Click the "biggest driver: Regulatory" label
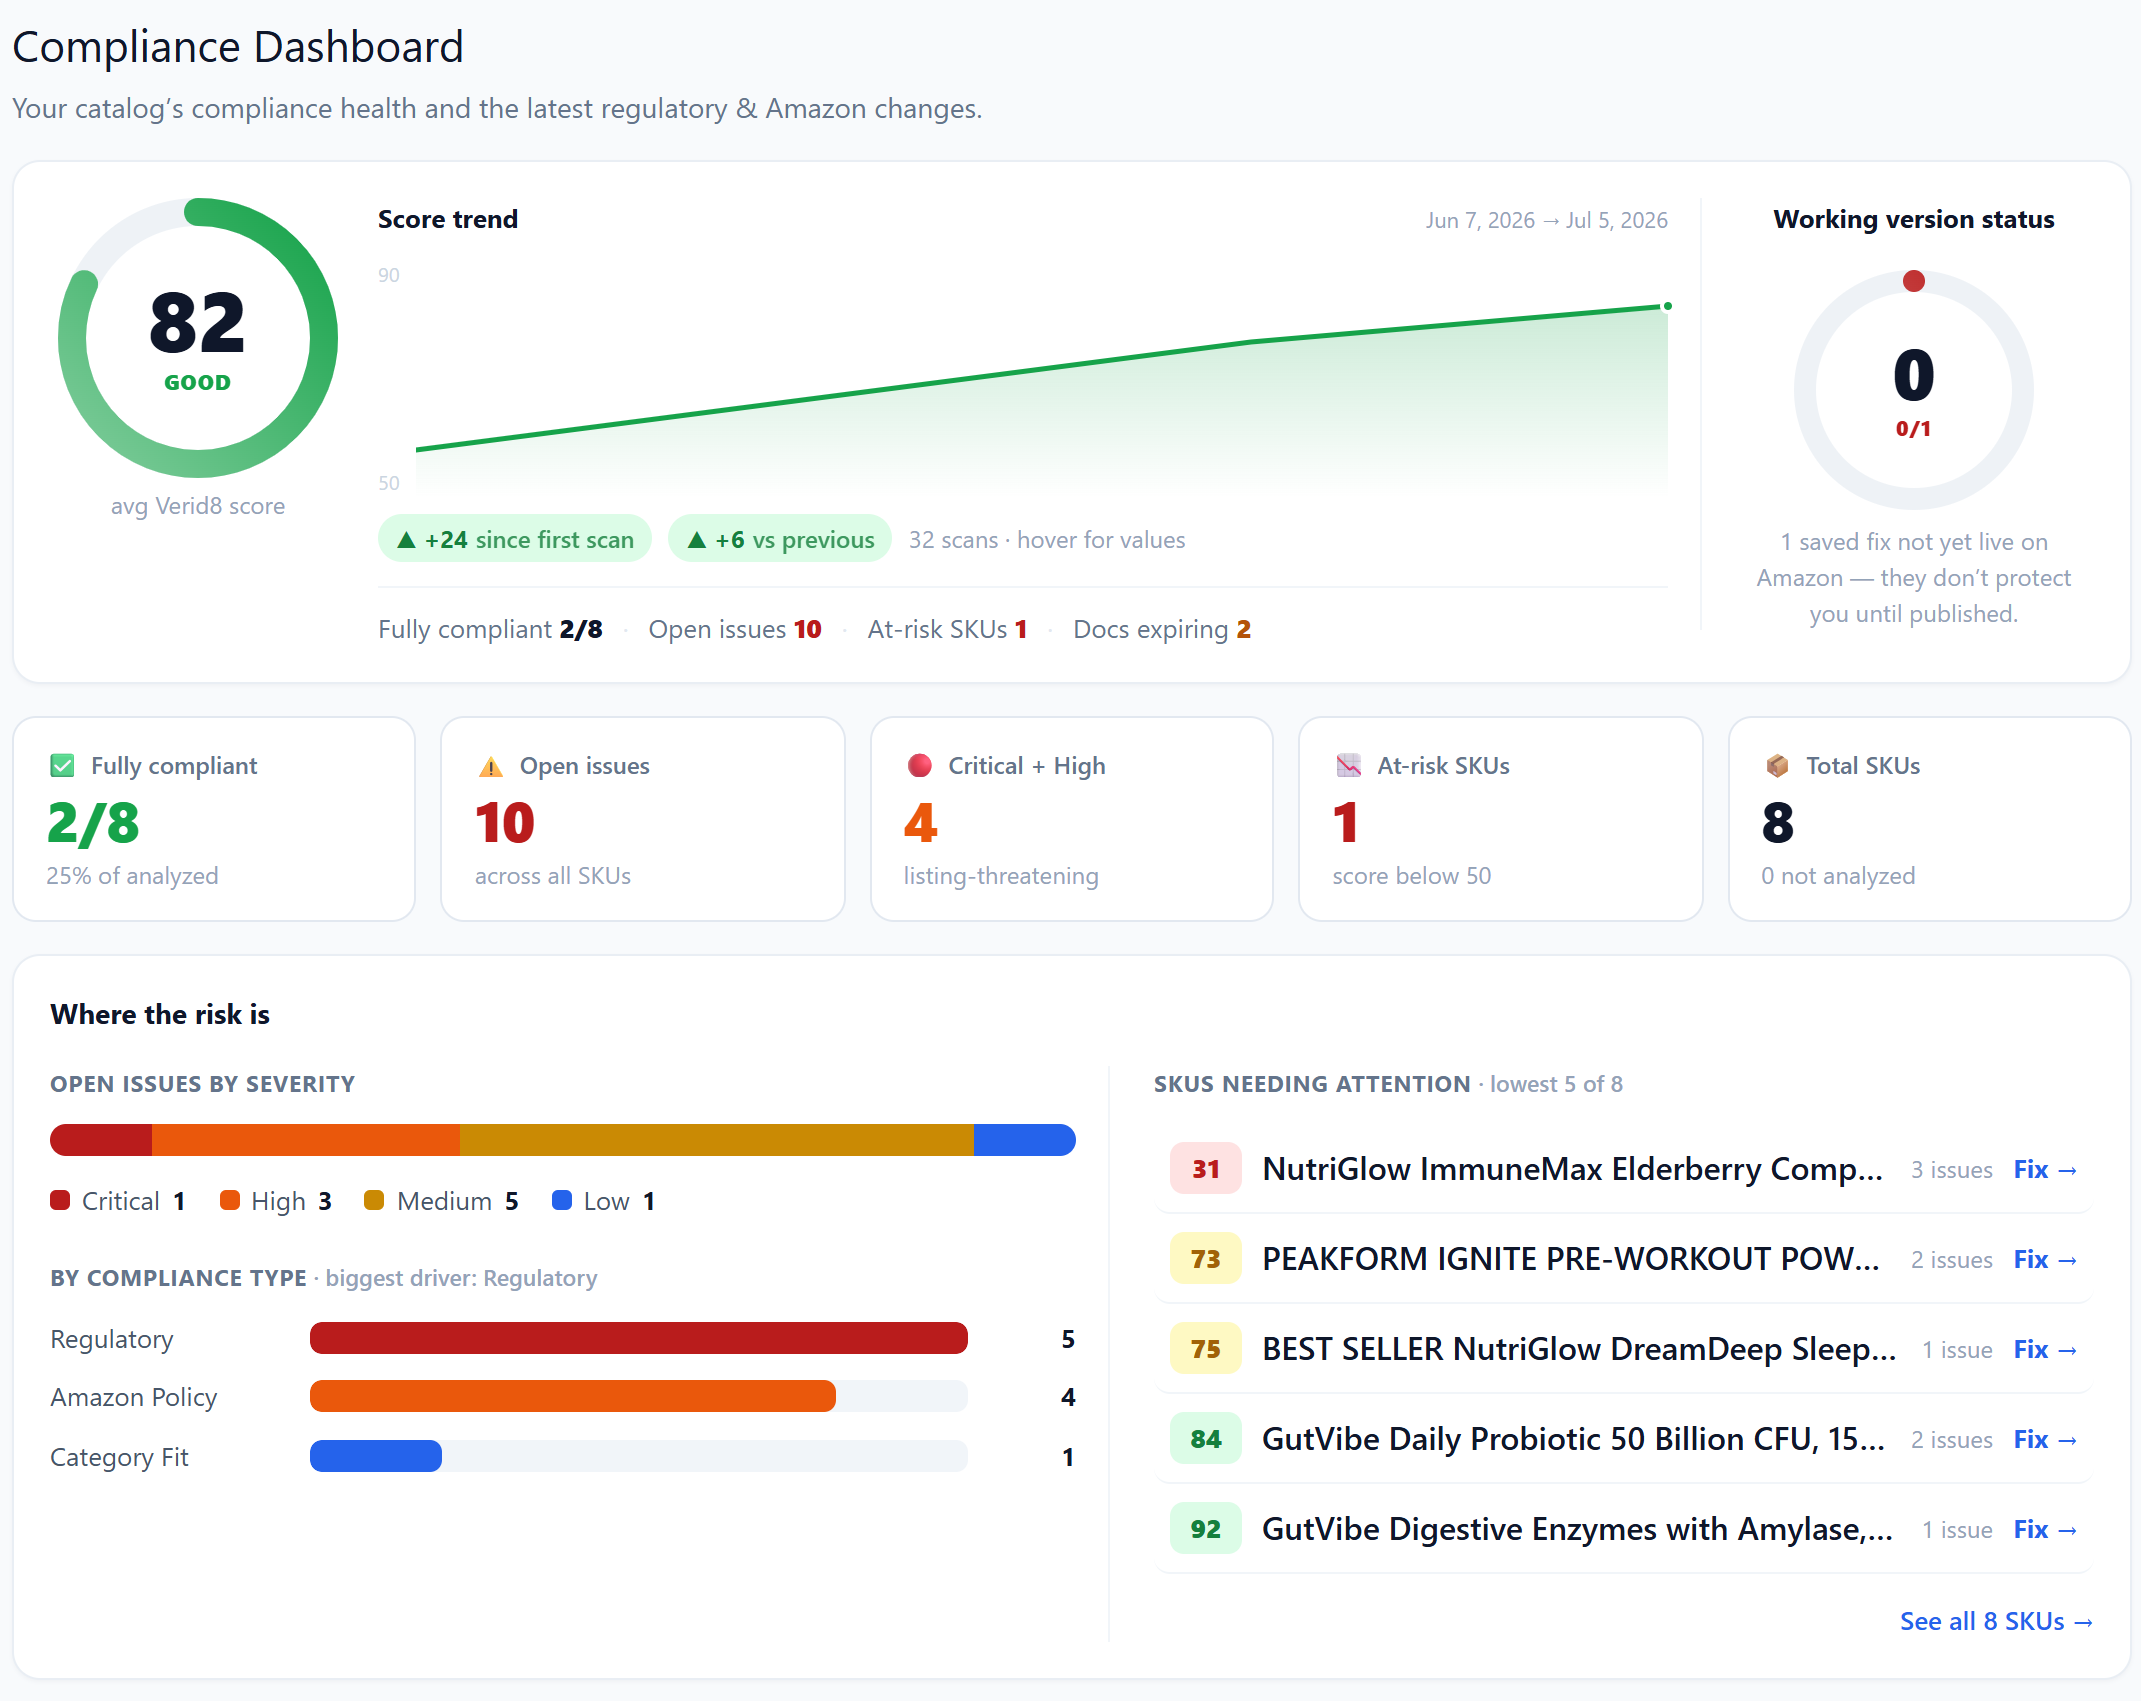 coord(461,1278)
